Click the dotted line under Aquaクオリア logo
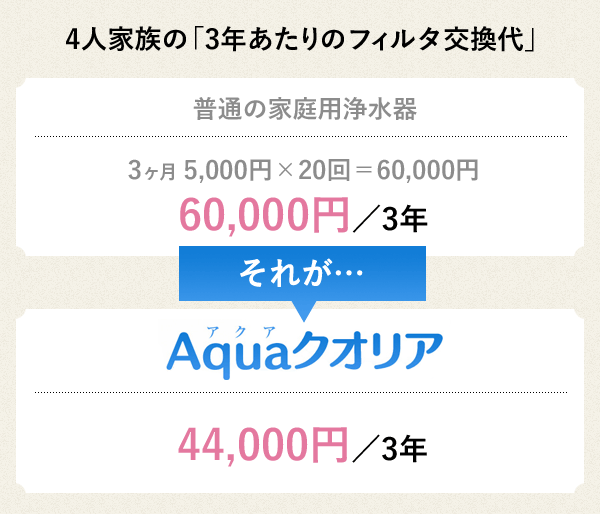 point(301,392)
